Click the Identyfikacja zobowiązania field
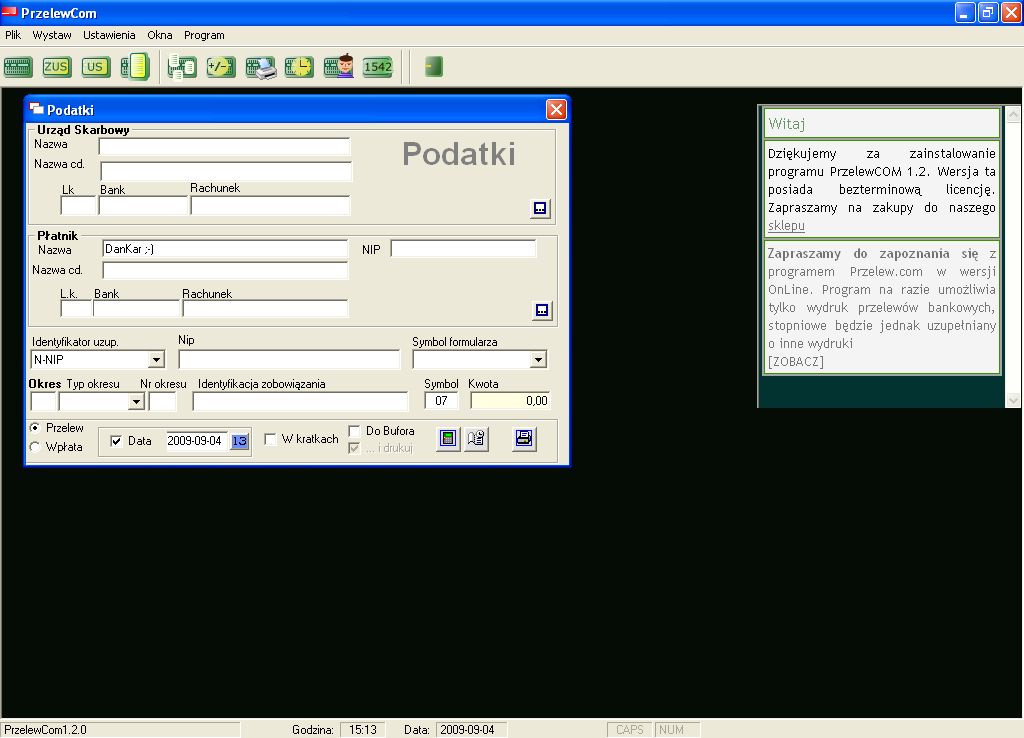 tap(300, 402)
